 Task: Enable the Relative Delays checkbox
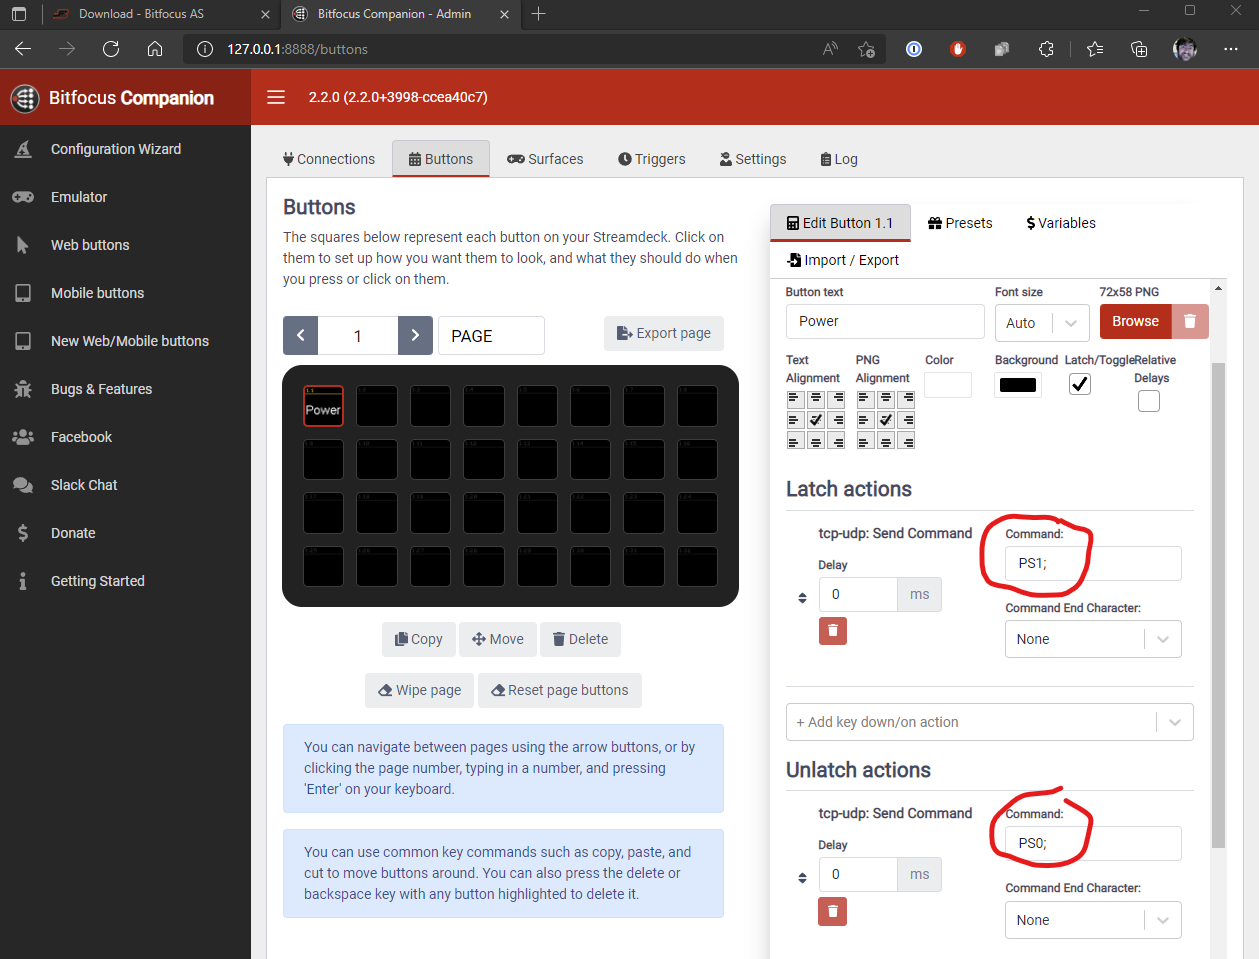[x=1149, y=401]
